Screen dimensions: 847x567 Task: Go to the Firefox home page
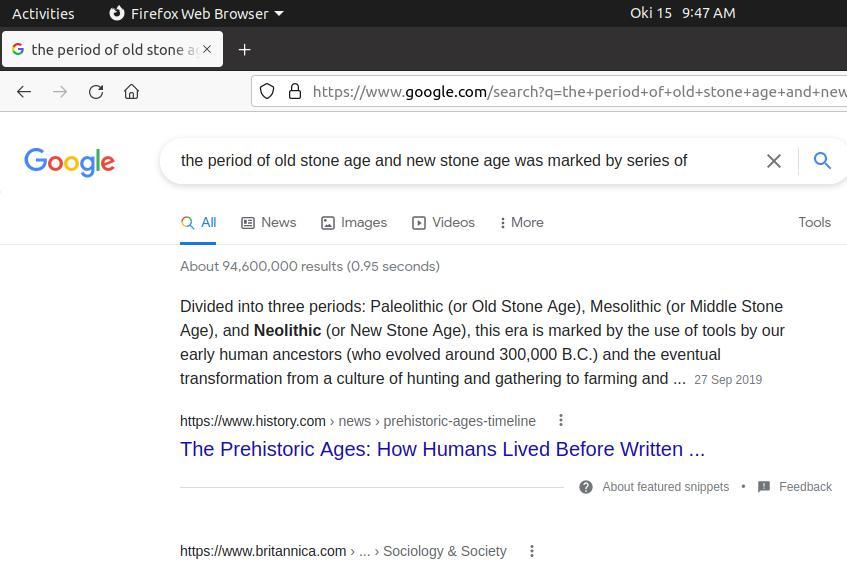pos(131,91)
